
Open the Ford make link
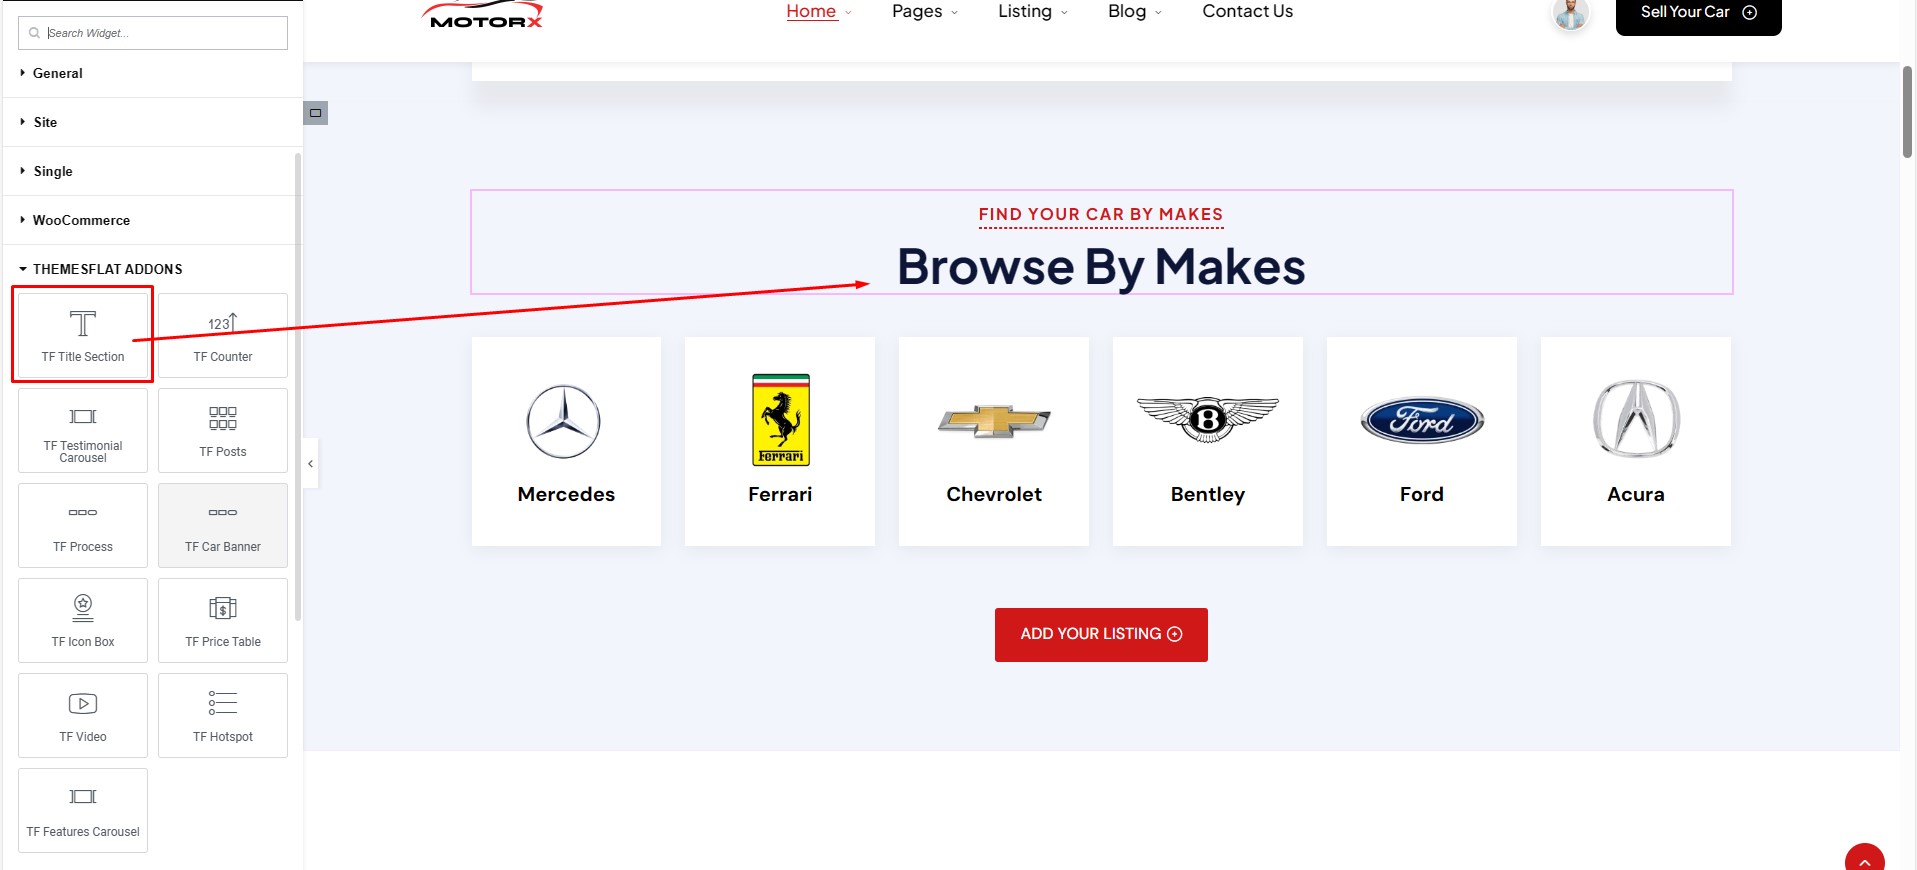coord(1422,494)
